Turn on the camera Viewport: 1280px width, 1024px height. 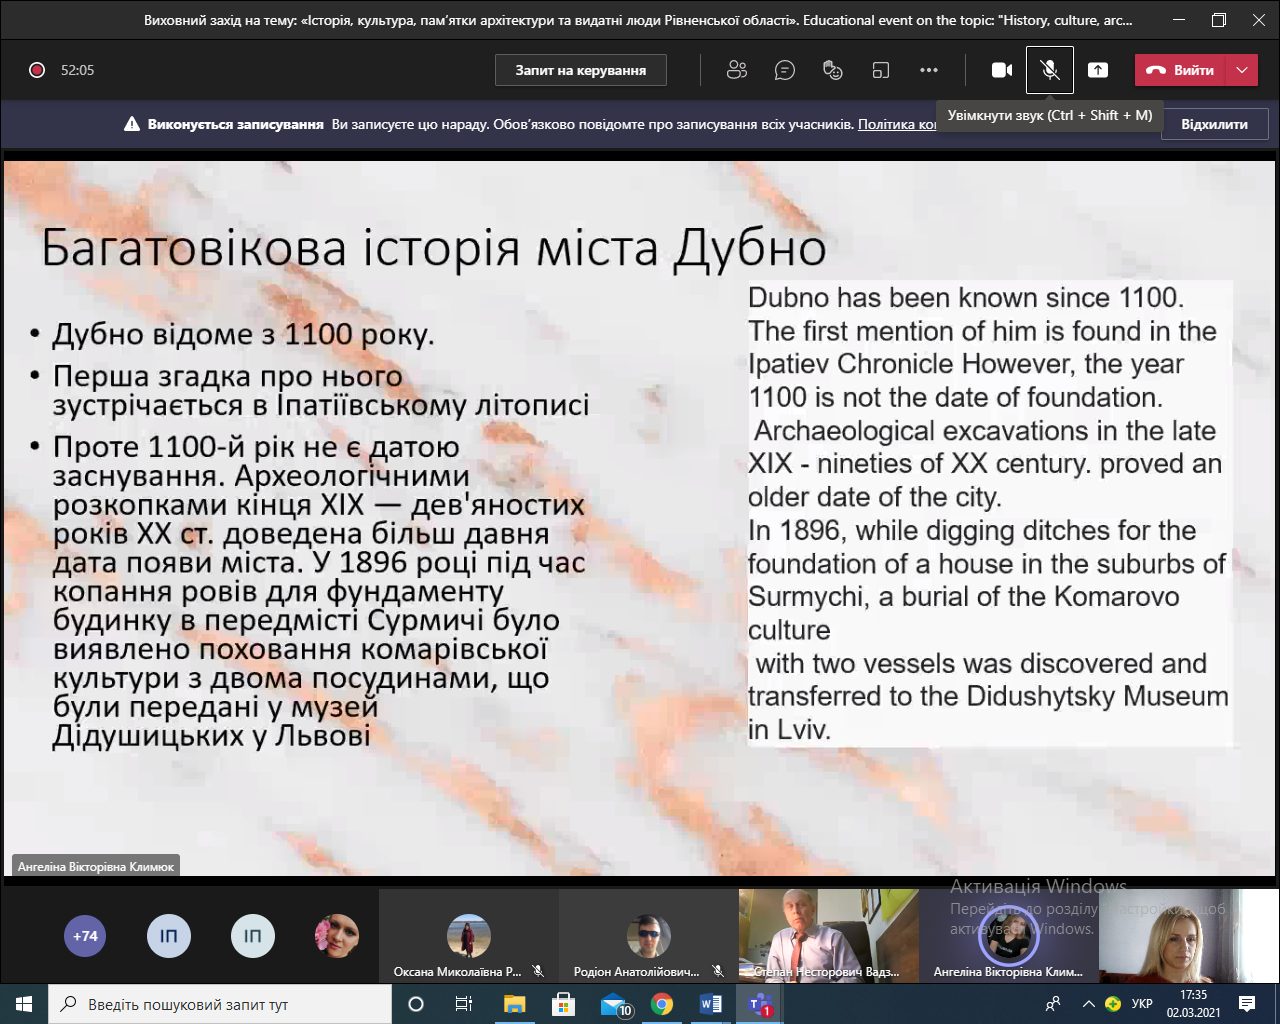tap(1002, 70)
